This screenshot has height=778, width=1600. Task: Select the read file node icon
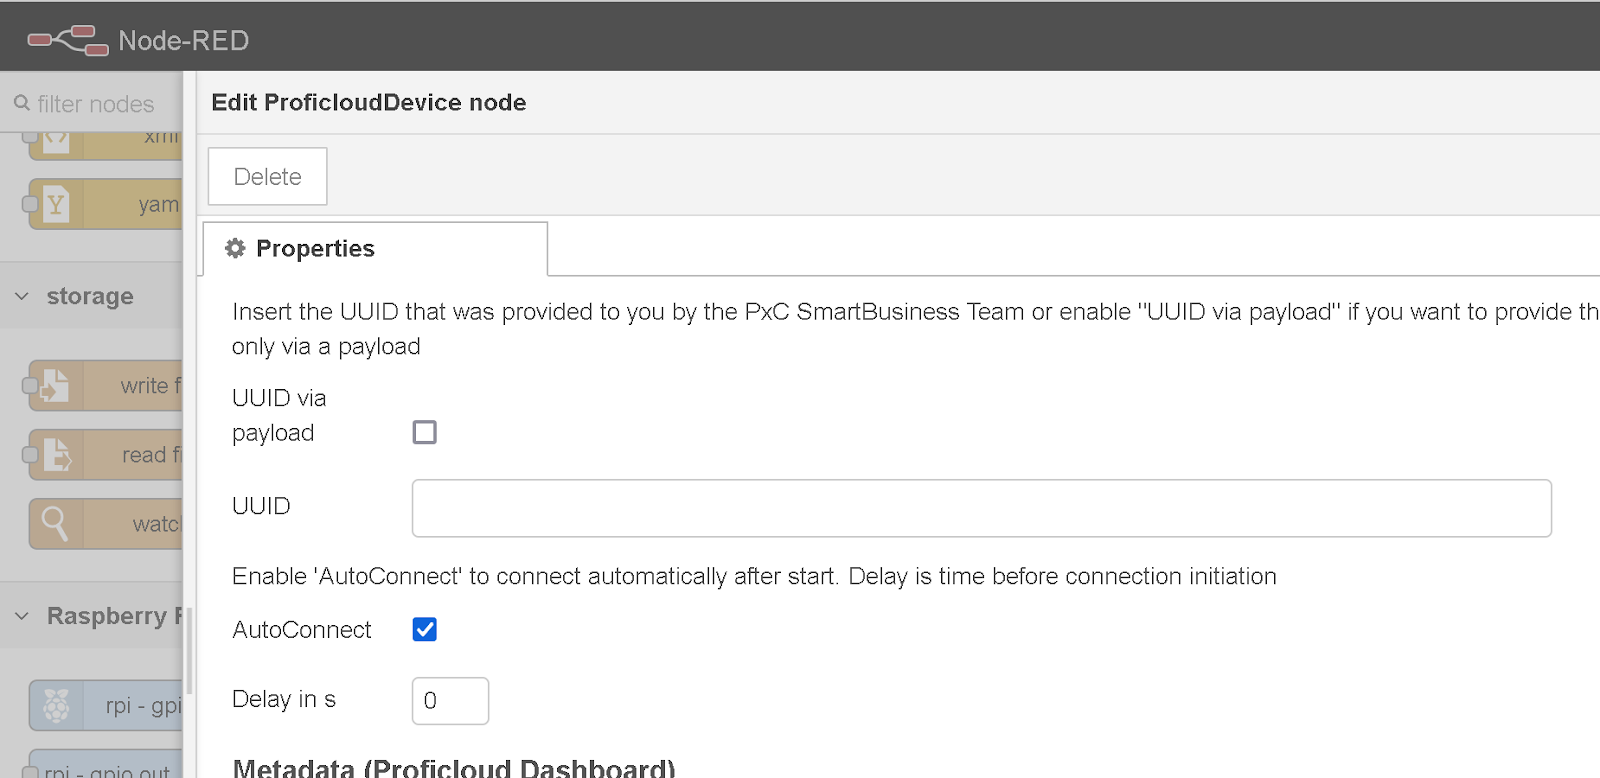pyautogui.click(x=56, y=455)
